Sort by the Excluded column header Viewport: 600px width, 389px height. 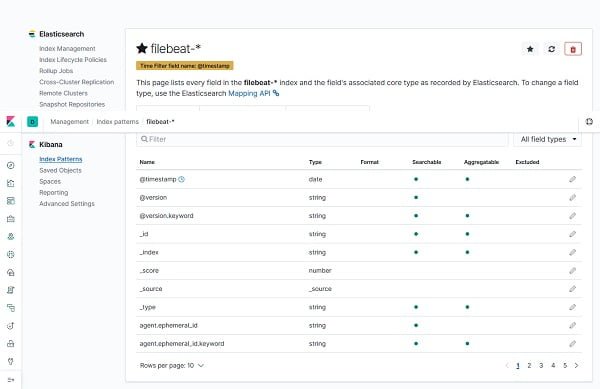pos(527,162)
